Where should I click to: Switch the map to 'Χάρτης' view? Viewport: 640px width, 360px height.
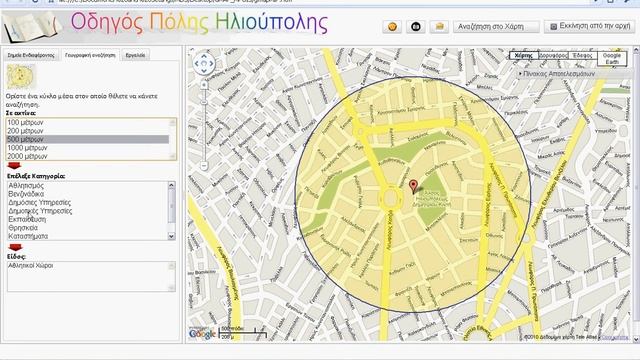click(524, 55)
